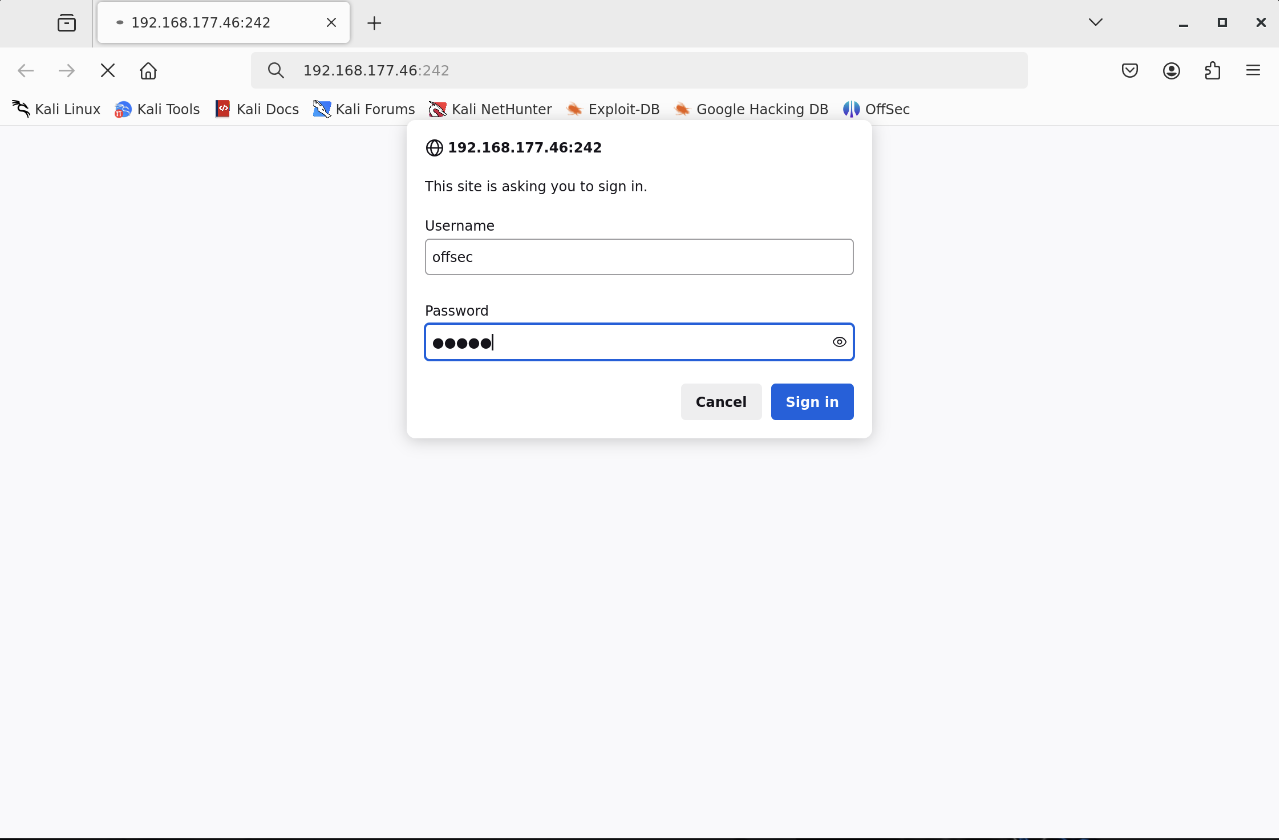
Task: Hide the masked password characters
Action: [839, 342]
